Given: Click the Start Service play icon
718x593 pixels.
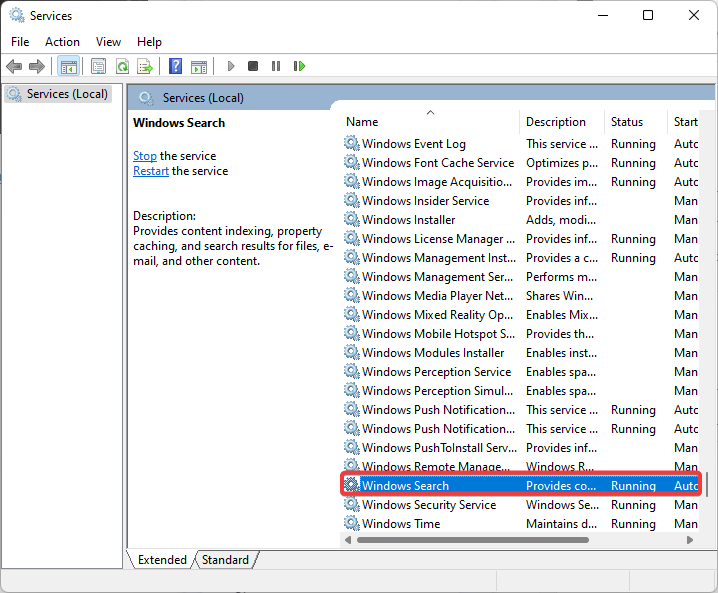Looking at the screenshot, I should [231, 66].
